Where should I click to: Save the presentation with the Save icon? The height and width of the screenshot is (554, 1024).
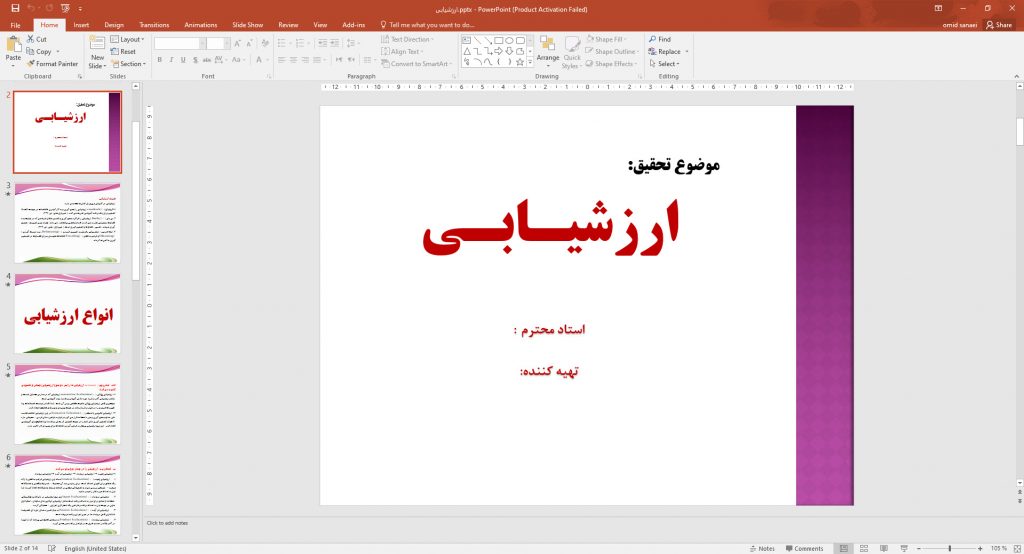click(16, 8)
